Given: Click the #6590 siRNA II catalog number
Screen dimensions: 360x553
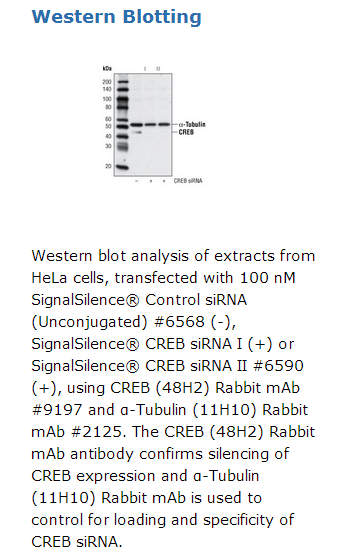Looking at the screenshot, I should coord(278,366).
